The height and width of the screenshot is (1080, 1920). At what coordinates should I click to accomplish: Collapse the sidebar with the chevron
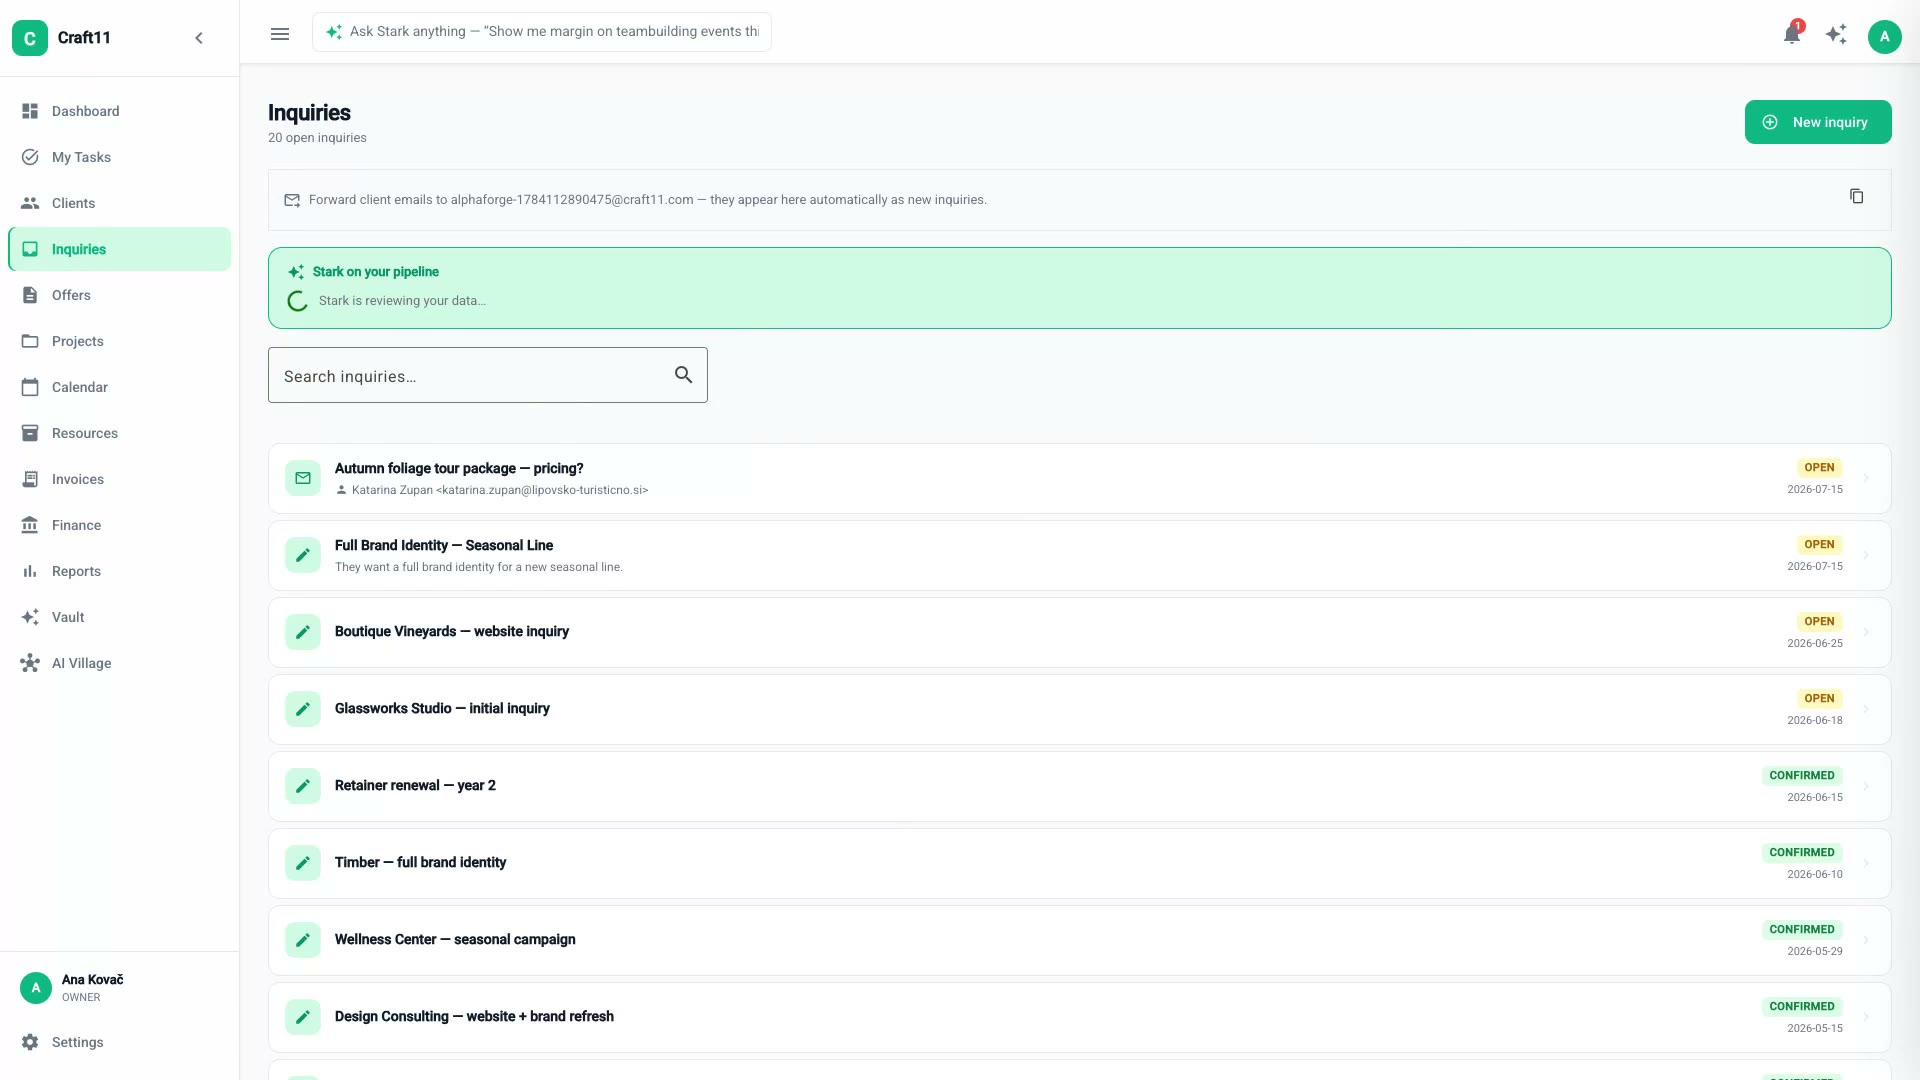[x=199, y=38]
